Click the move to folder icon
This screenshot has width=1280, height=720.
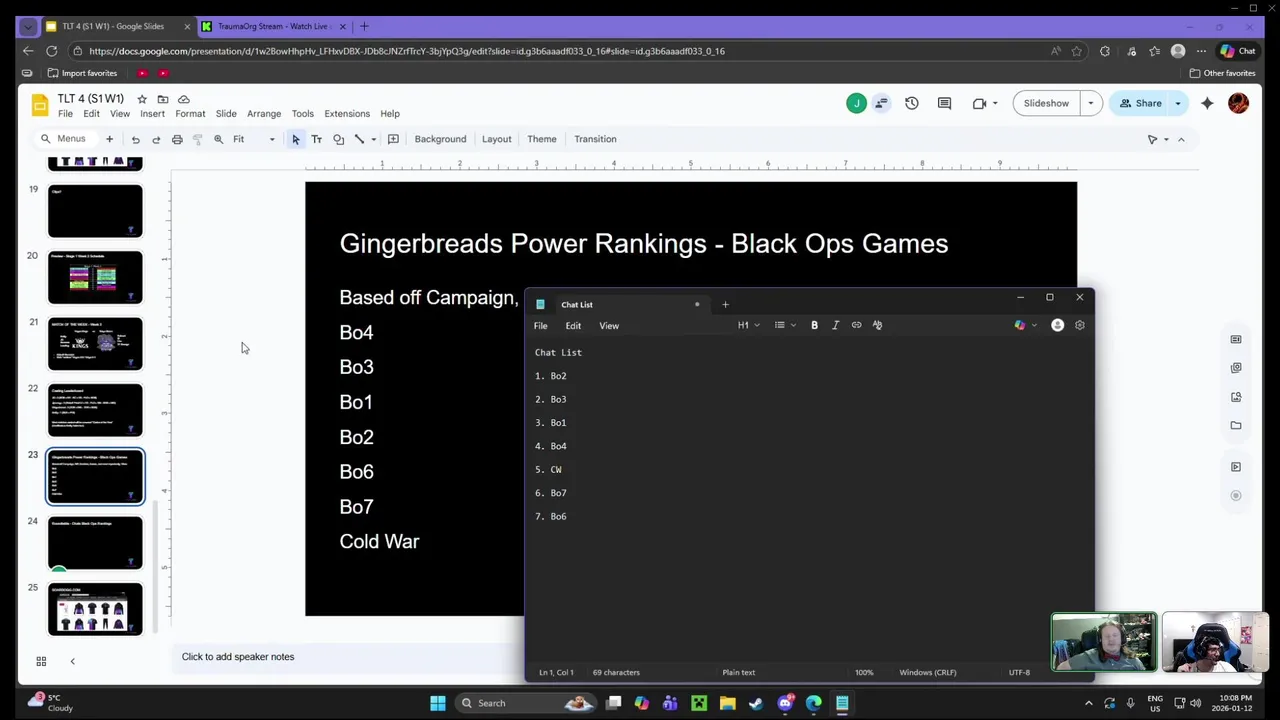[163, 99]
